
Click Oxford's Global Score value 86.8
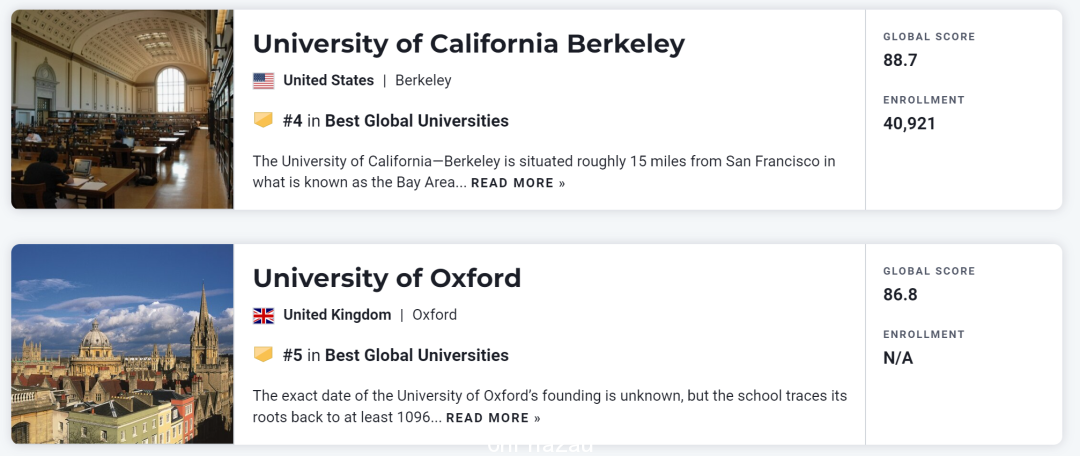coord(900,295)
